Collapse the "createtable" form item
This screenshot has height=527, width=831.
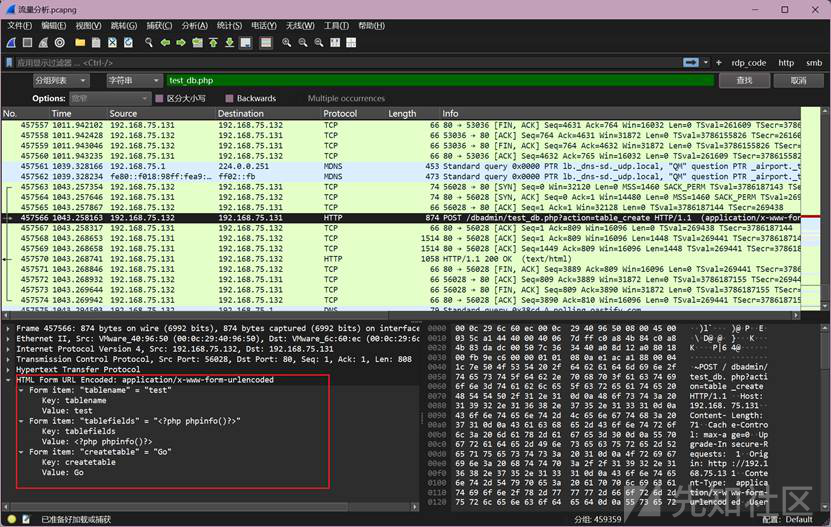(21, 452)
